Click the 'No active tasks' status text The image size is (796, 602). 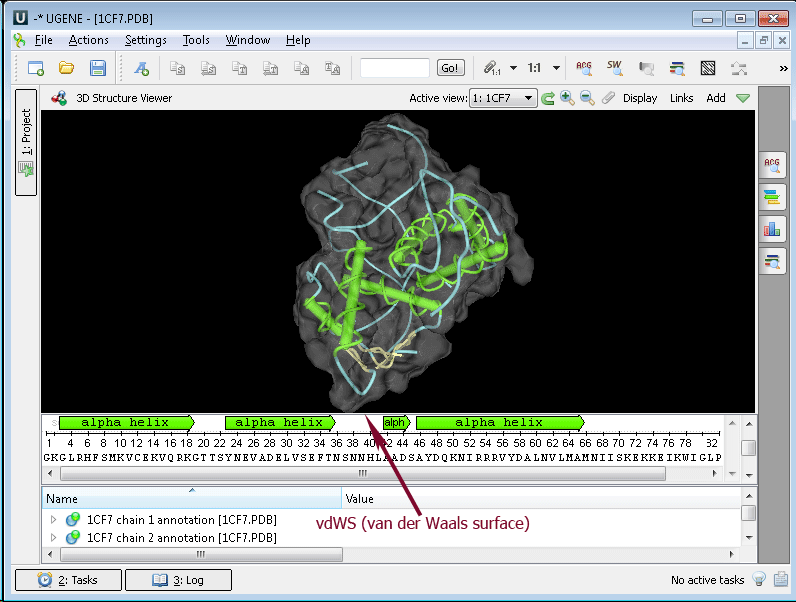click(x=707, y=580)
